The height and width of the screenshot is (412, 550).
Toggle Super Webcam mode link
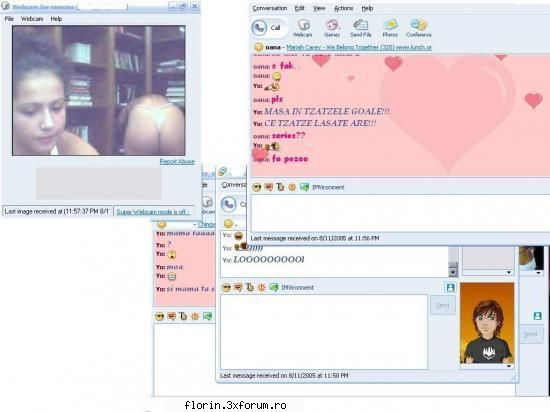[153, 211]
